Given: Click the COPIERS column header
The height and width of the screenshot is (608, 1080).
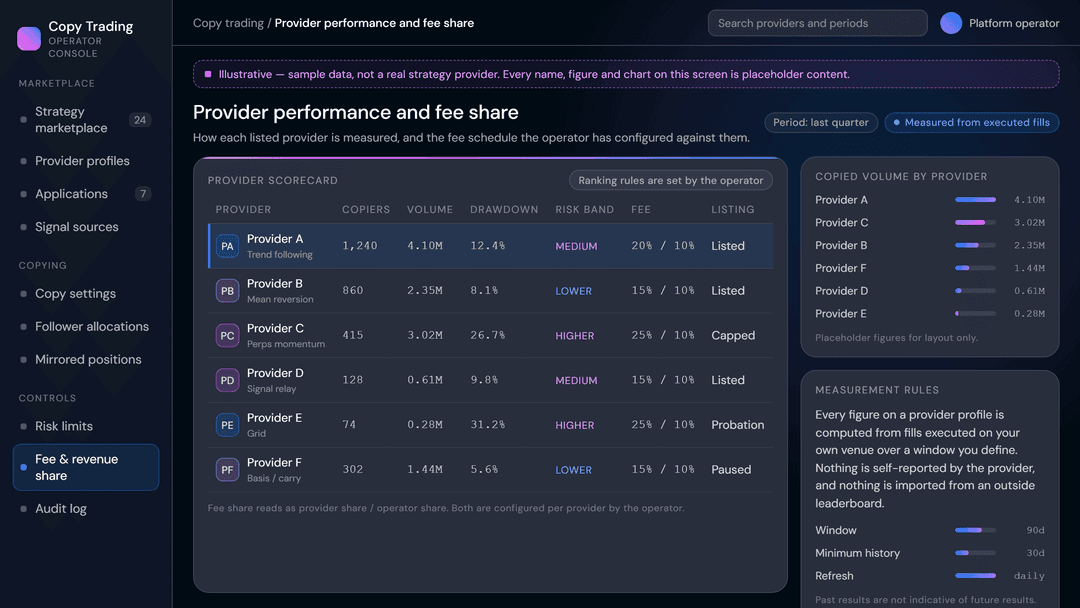Looking at the screenshot, I should click(366, 209).
